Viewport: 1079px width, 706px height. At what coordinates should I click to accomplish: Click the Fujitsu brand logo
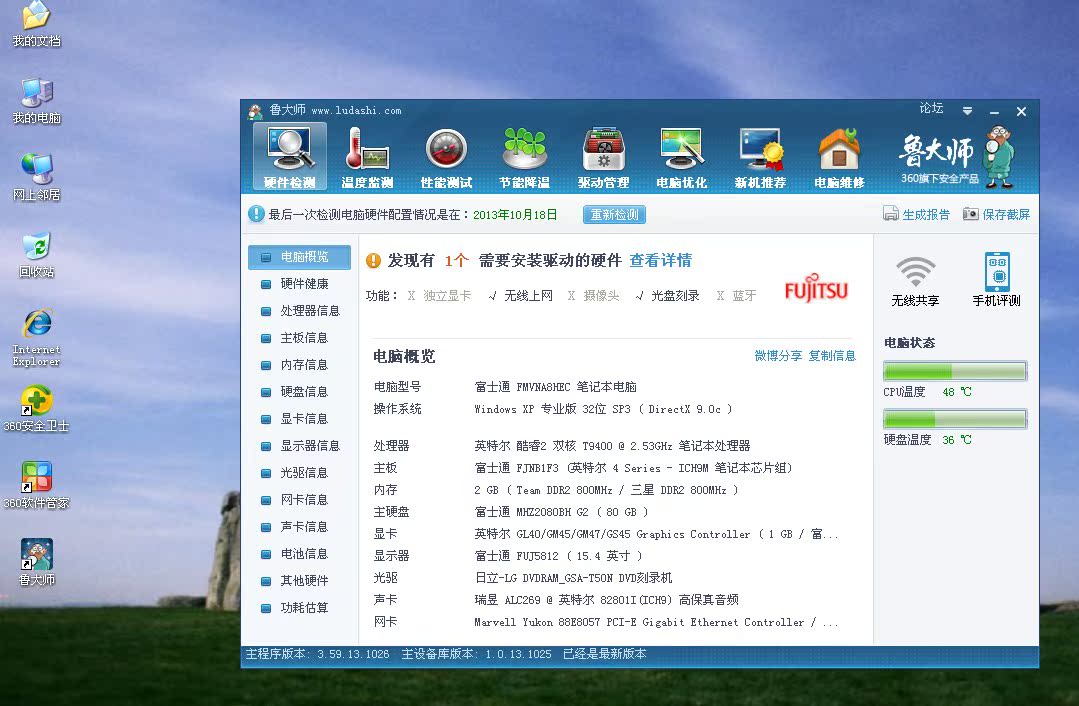816,288
